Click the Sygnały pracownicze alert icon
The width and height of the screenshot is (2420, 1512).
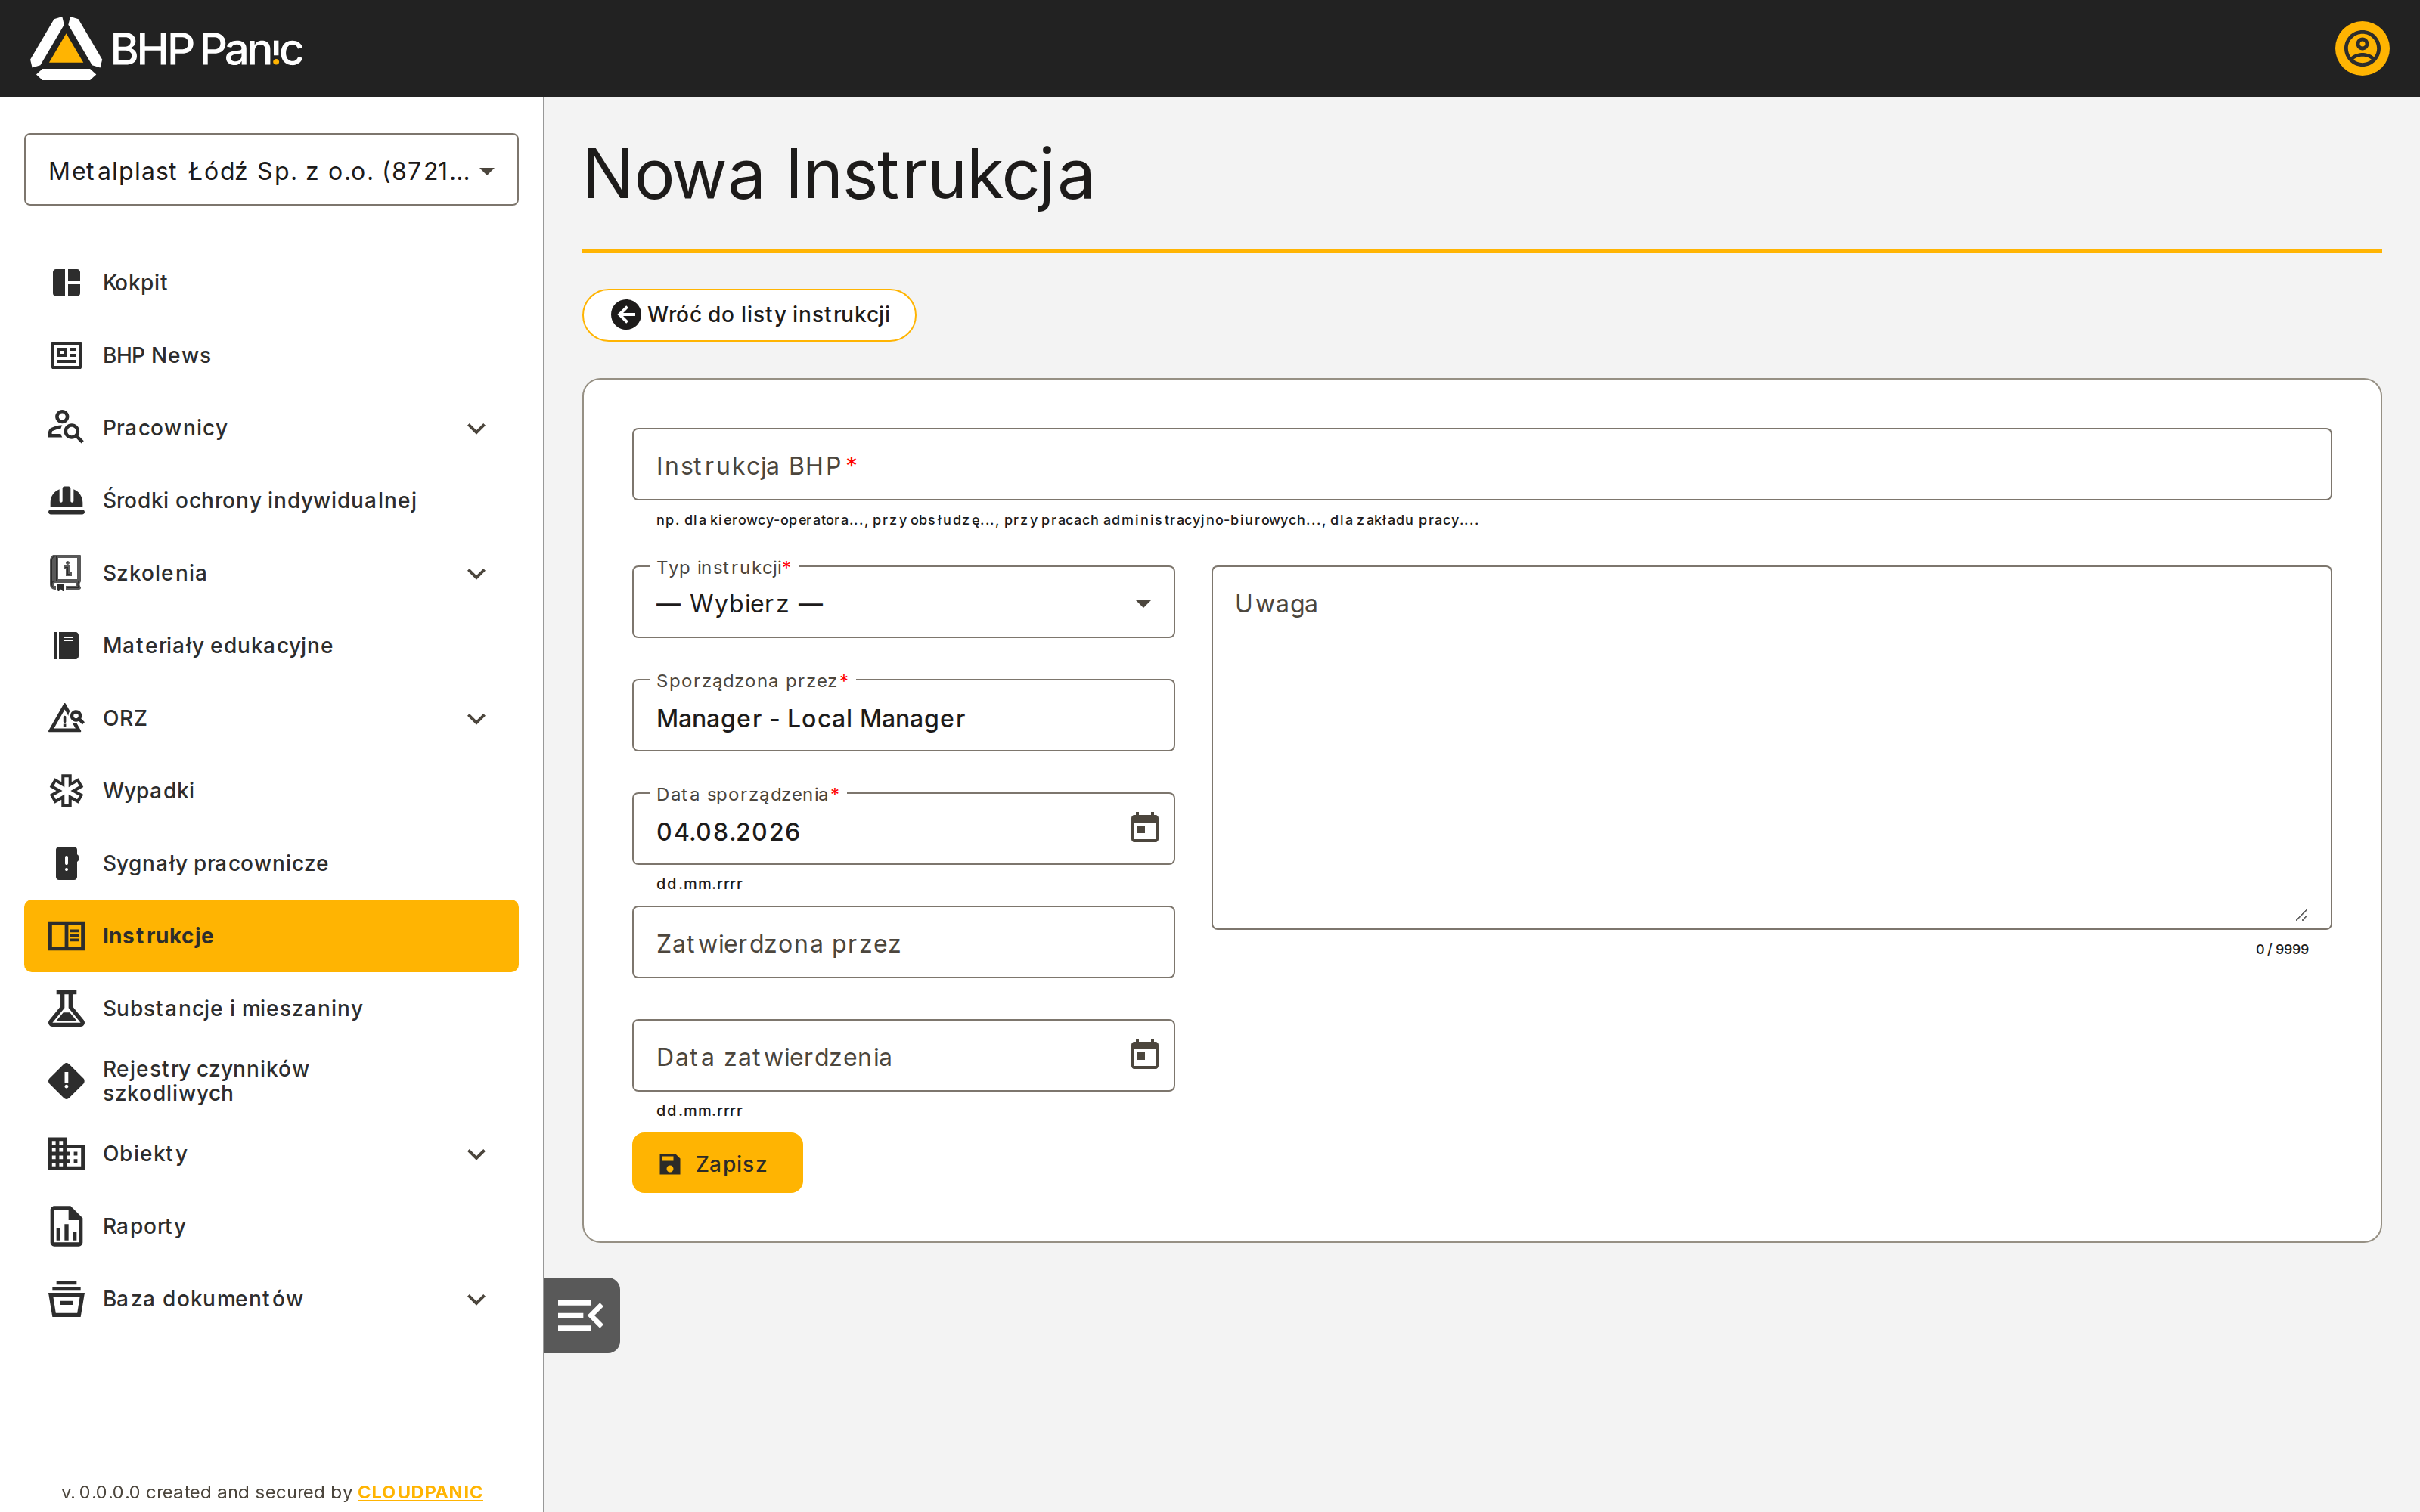66,863
